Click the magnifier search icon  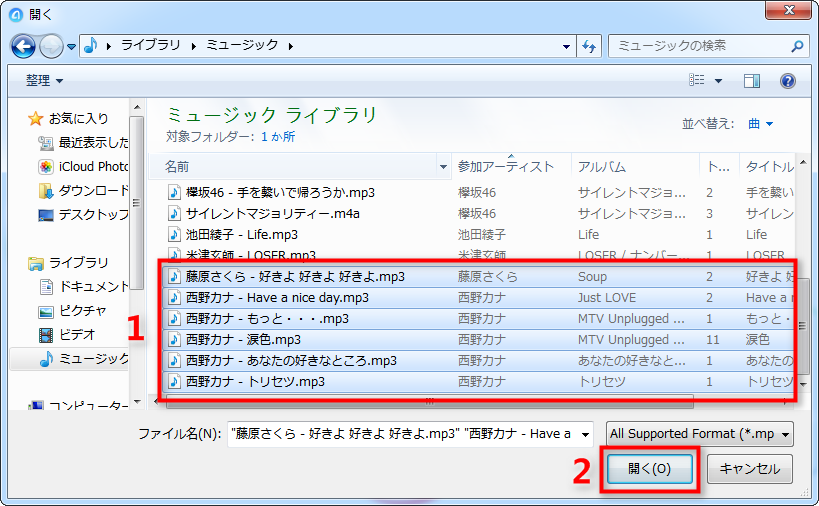[x=797, y=46]
